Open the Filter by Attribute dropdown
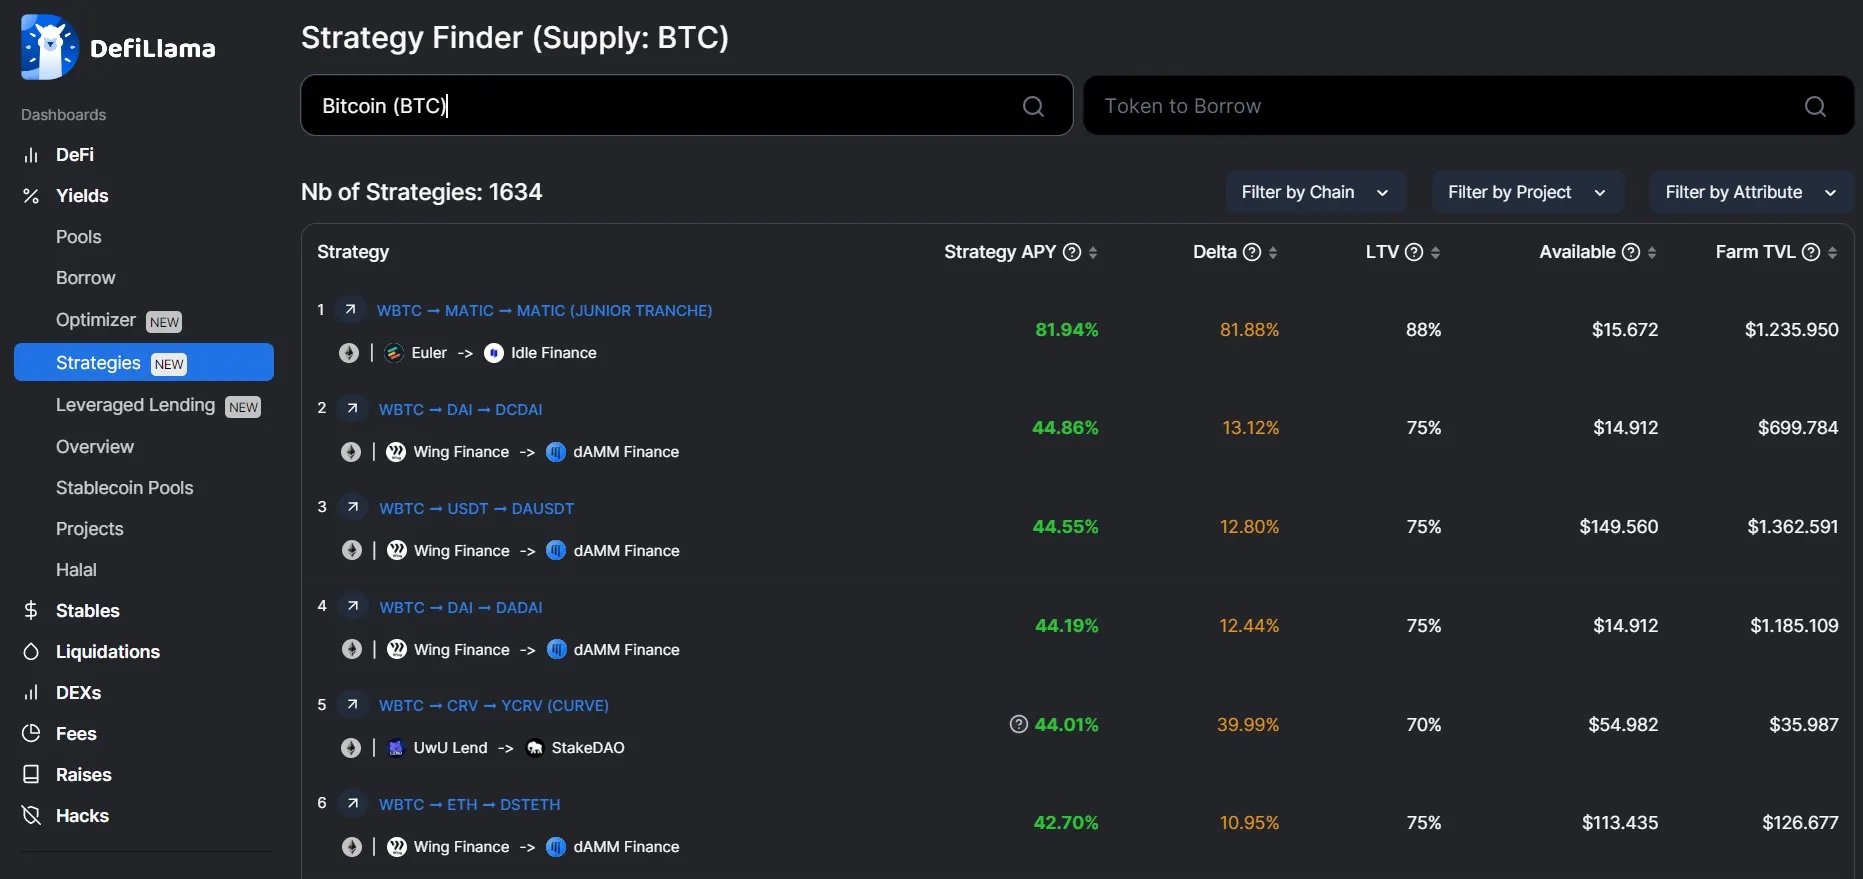Image resolution: width=1863 pixels, height=879 pixels. (x=1752, y=192)
